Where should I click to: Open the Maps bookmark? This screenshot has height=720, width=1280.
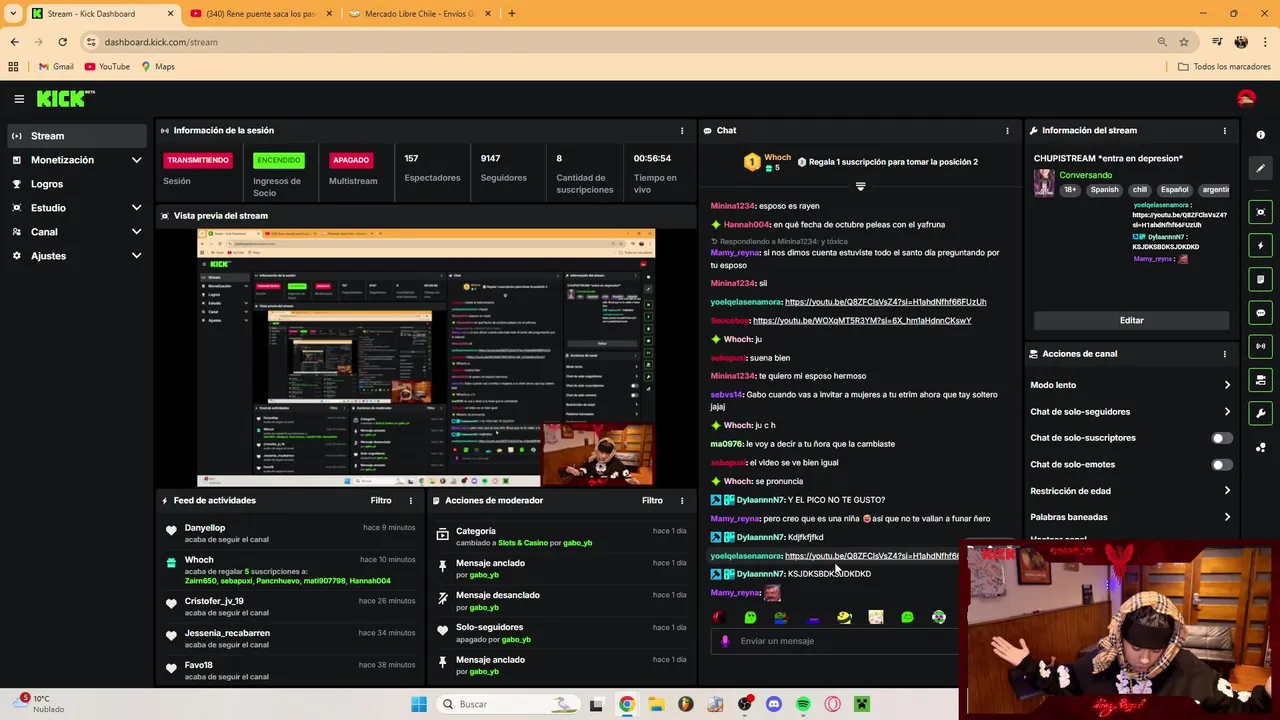(158, 67)
